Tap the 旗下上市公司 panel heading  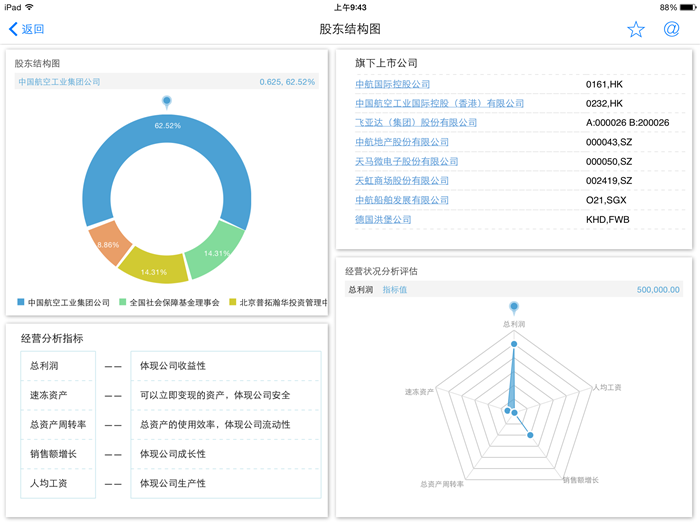point(386,63)
